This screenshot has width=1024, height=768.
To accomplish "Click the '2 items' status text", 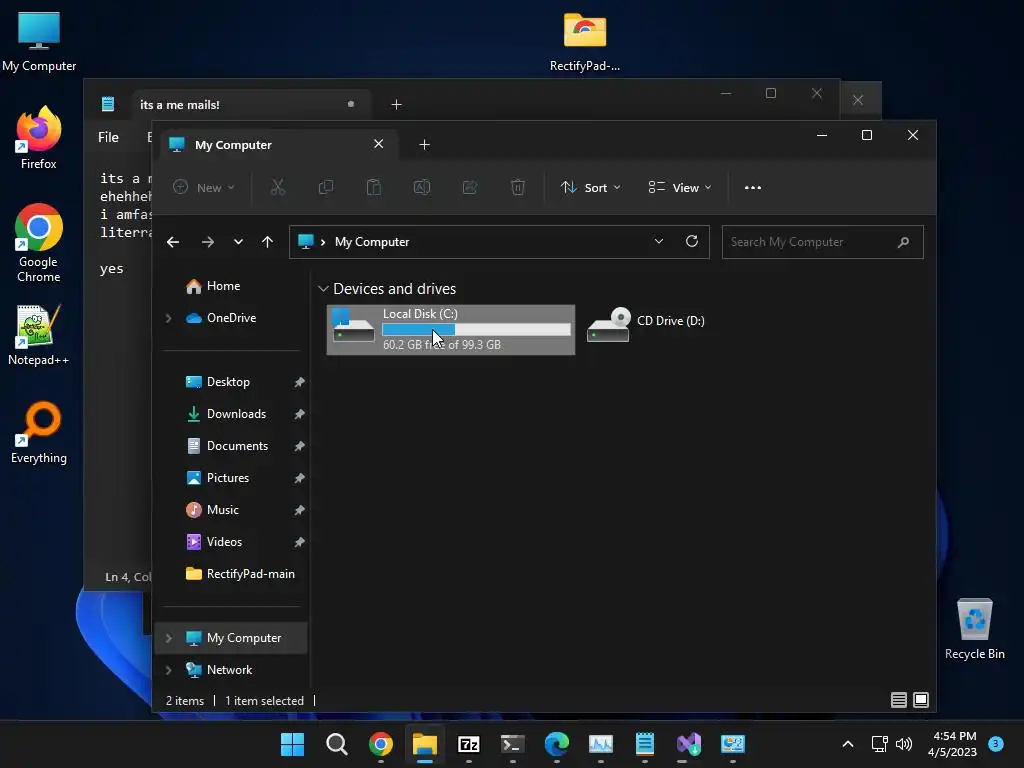I will 185,701.
